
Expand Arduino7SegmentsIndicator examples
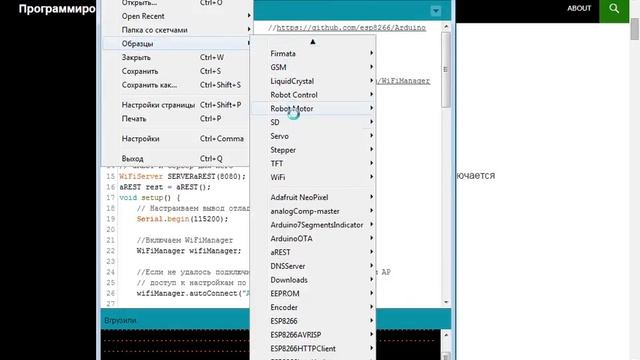click(313, 225)
